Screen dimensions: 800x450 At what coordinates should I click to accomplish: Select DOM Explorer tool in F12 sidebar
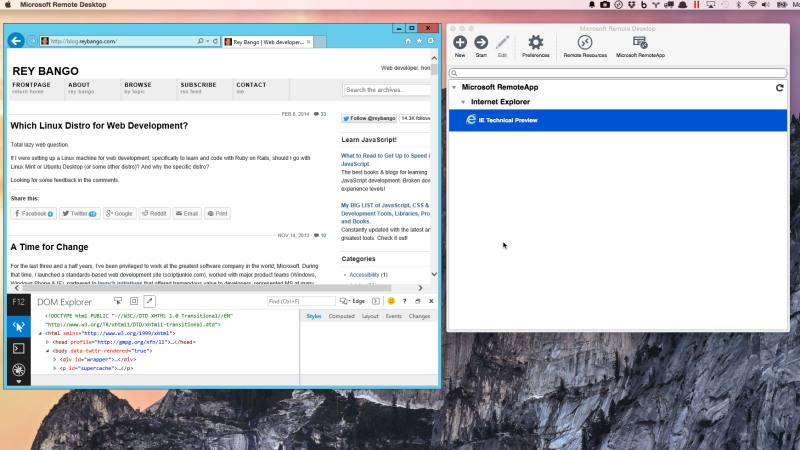click(x=18, y=326)
